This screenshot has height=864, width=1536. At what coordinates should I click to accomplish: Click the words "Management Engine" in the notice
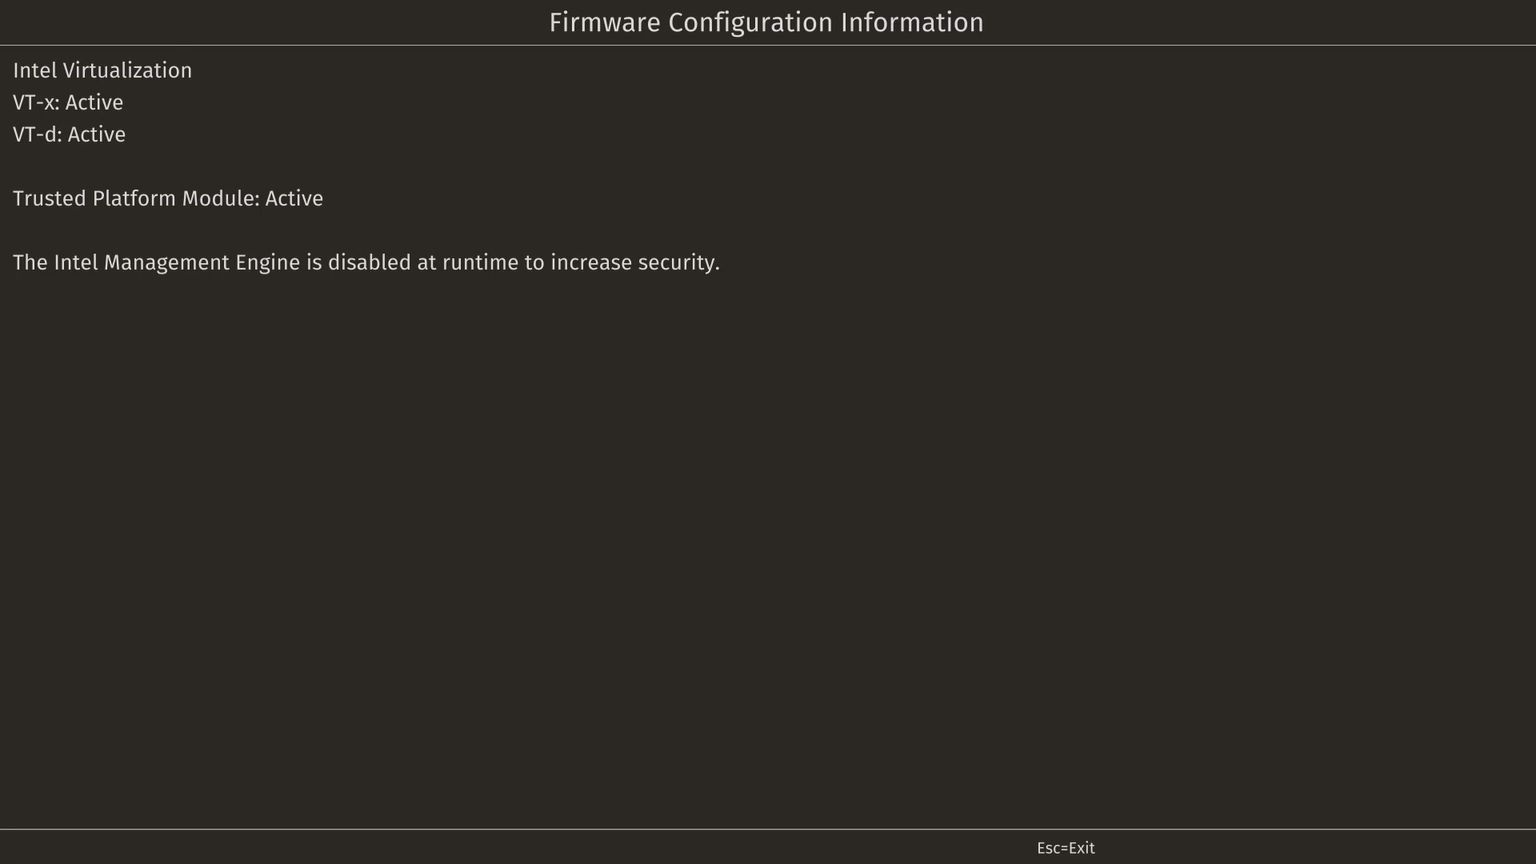(202, 263)
